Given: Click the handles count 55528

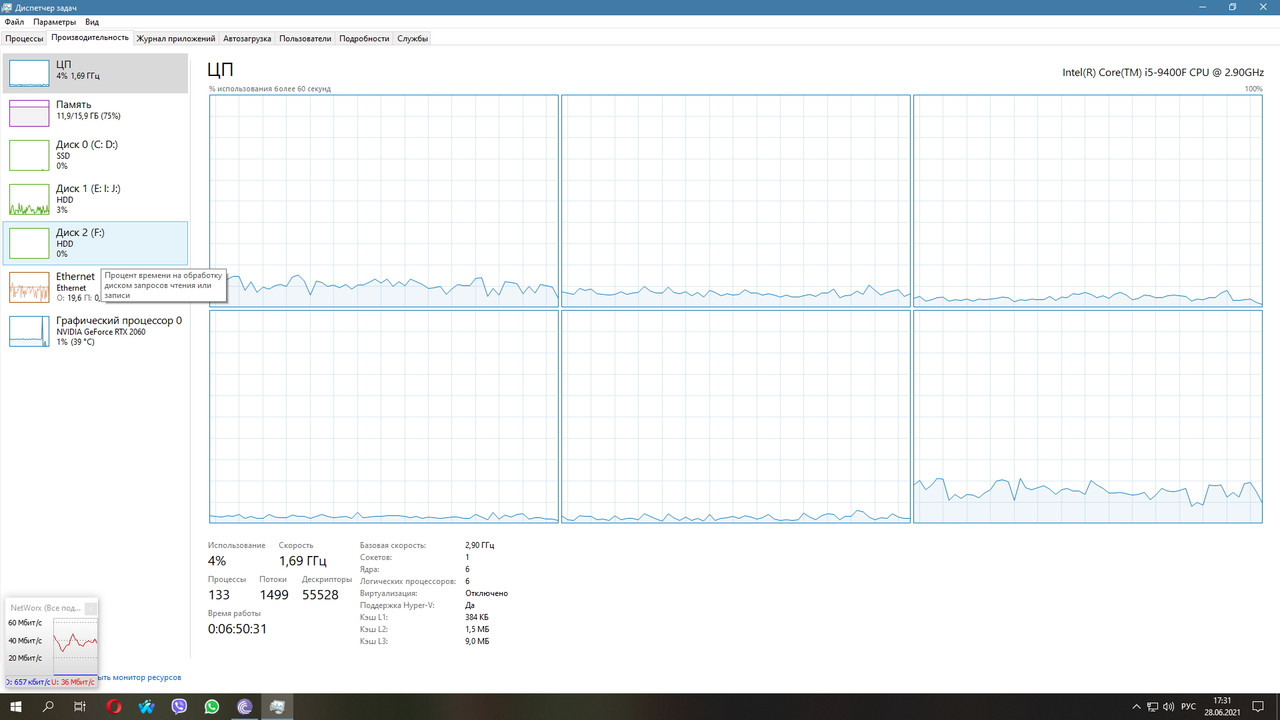Looking at the screenshot, I should [320, 595].
